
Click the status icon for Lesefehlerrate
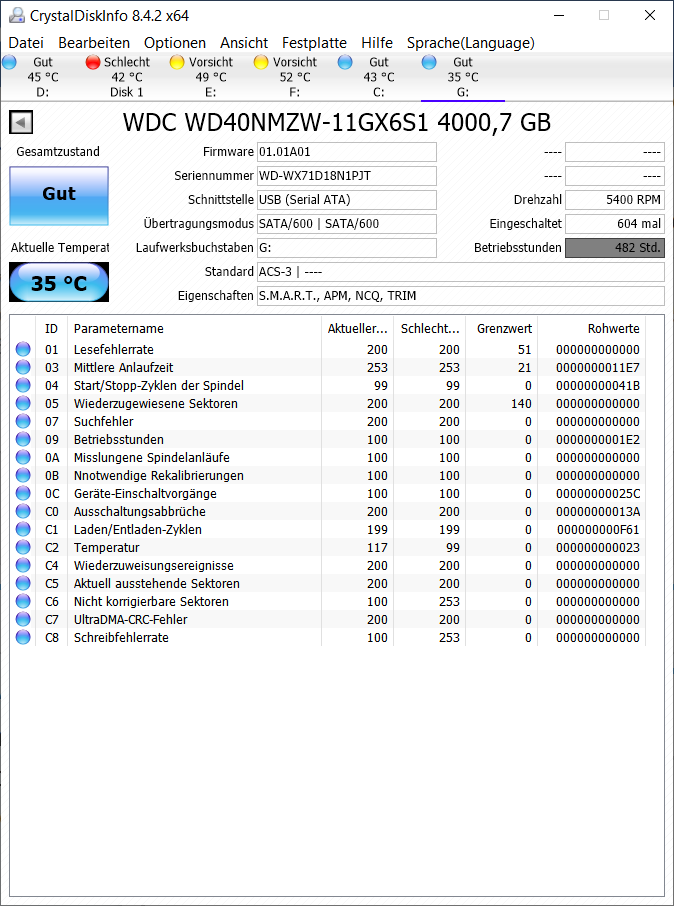pyautogui.click(x=23, y=349)
